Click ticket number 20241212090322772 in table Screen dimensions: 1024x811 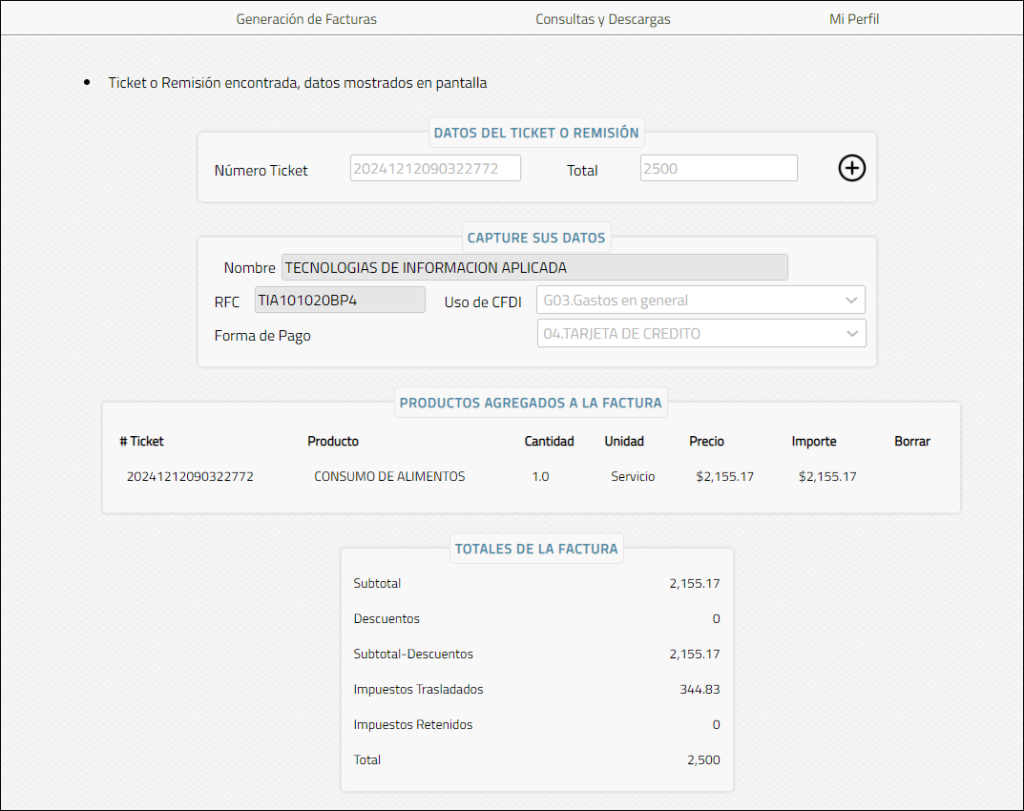190,477
